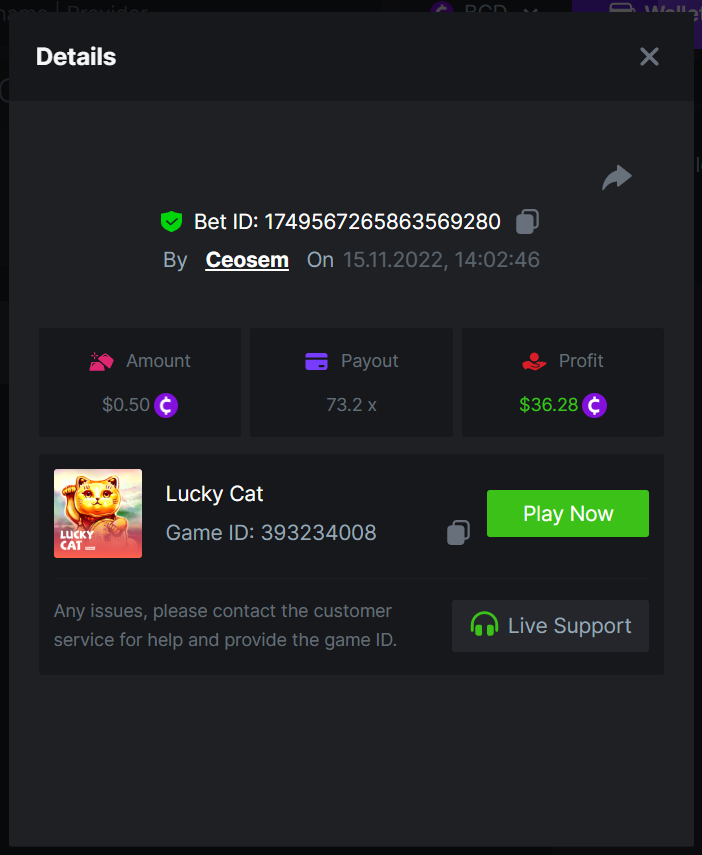Copy the Bet ID number
This screenshot has width=702, height=855.
click(x=527, y=221)
